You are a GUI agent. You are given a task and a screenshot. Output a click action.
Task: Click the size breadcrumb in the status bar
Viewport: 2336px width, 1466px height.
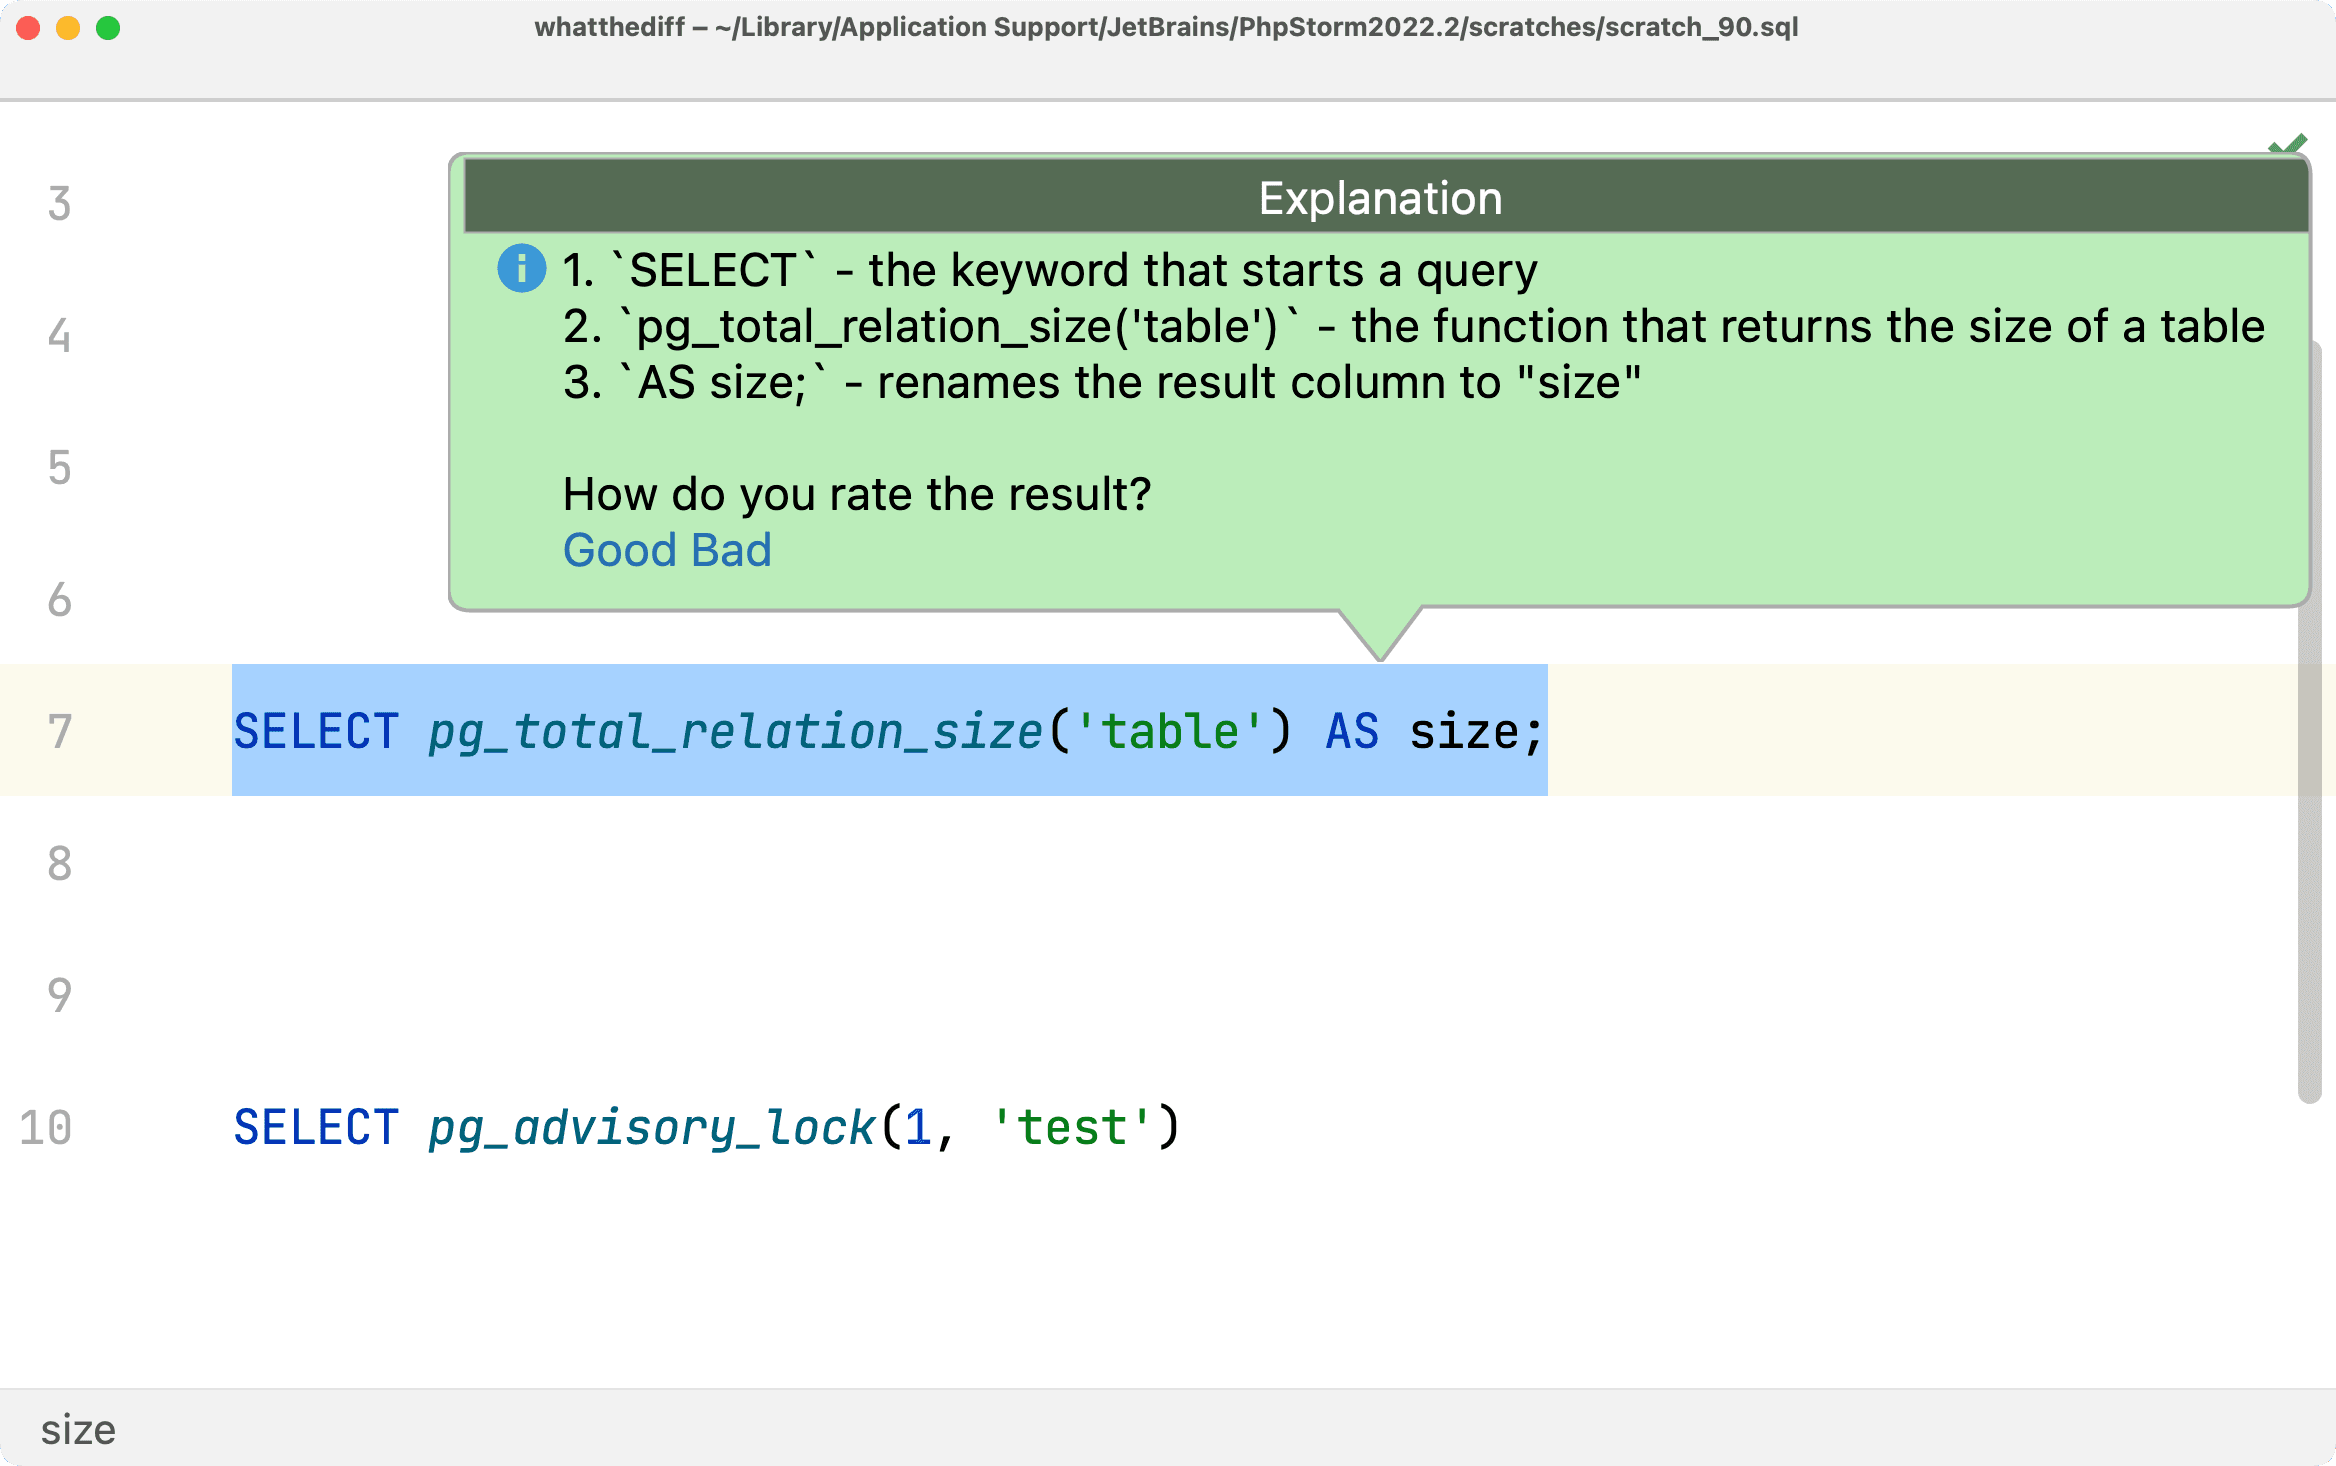click(78, 1430)
